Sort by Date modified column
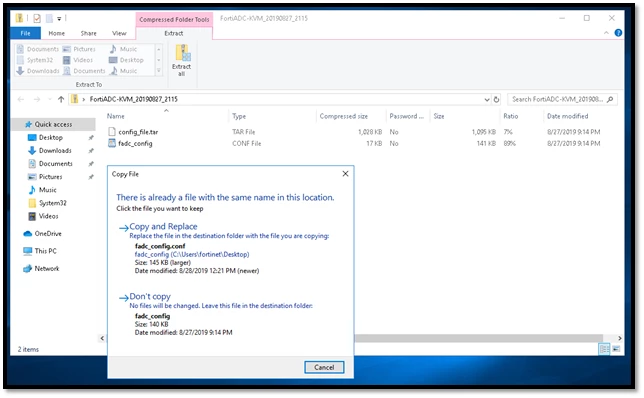Viewport: 644px width, 398px height. tap(567, 116)
